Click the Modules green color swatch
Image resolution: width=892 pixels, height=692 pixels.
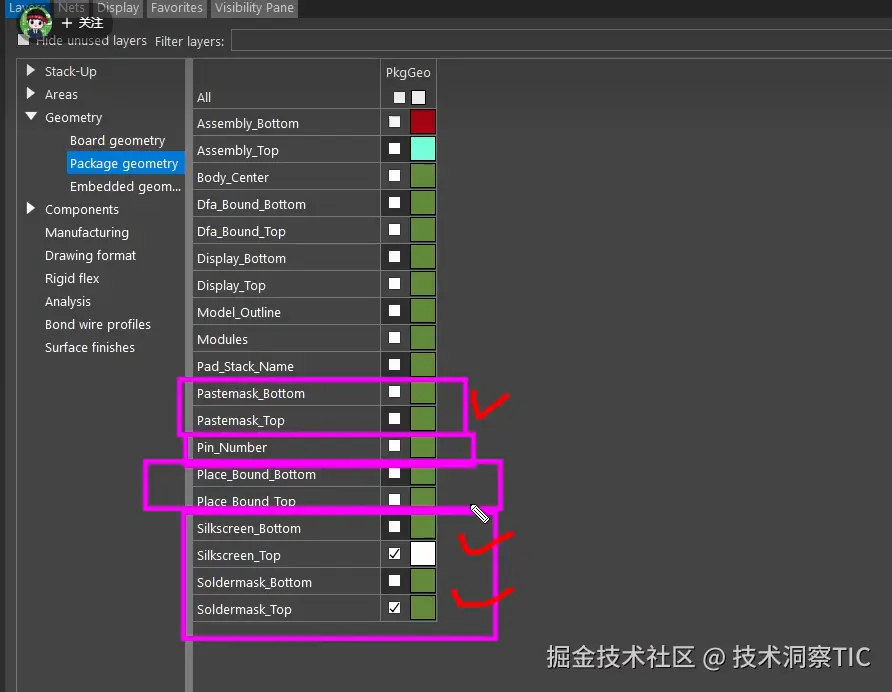(x=423, y=338)
